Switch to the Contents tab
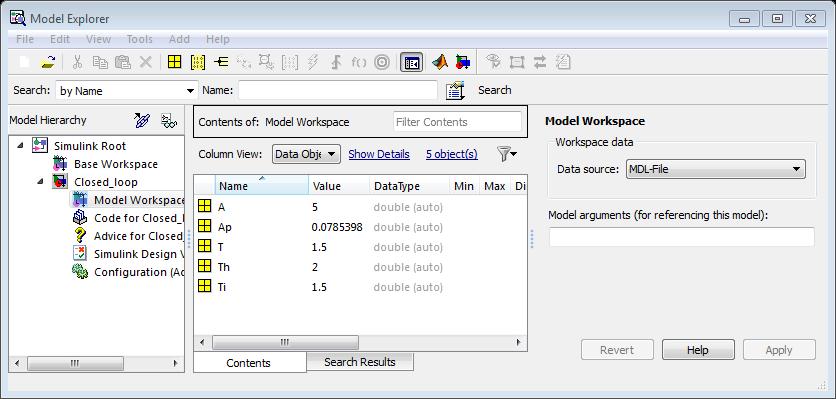The image size is (836, 399). point(249,362)
